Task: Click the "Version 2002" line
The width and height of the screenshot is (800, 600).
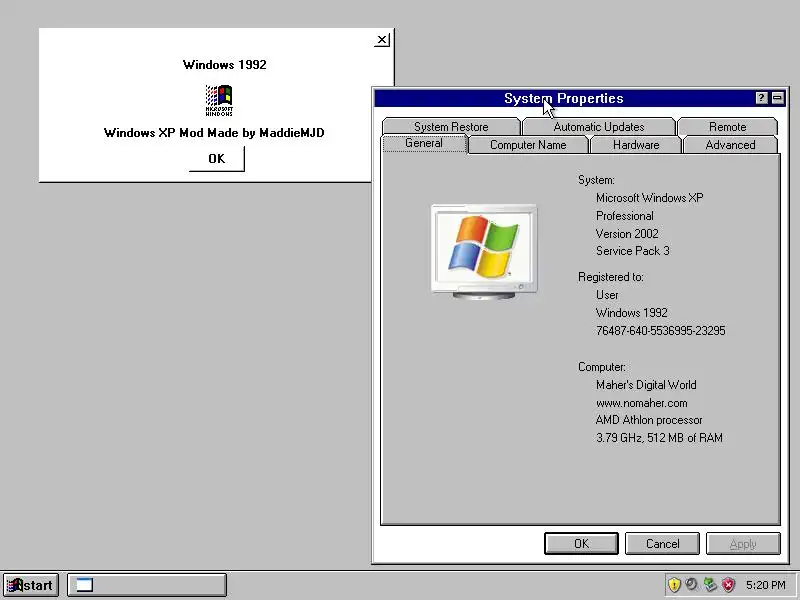Action: [627, 234]
